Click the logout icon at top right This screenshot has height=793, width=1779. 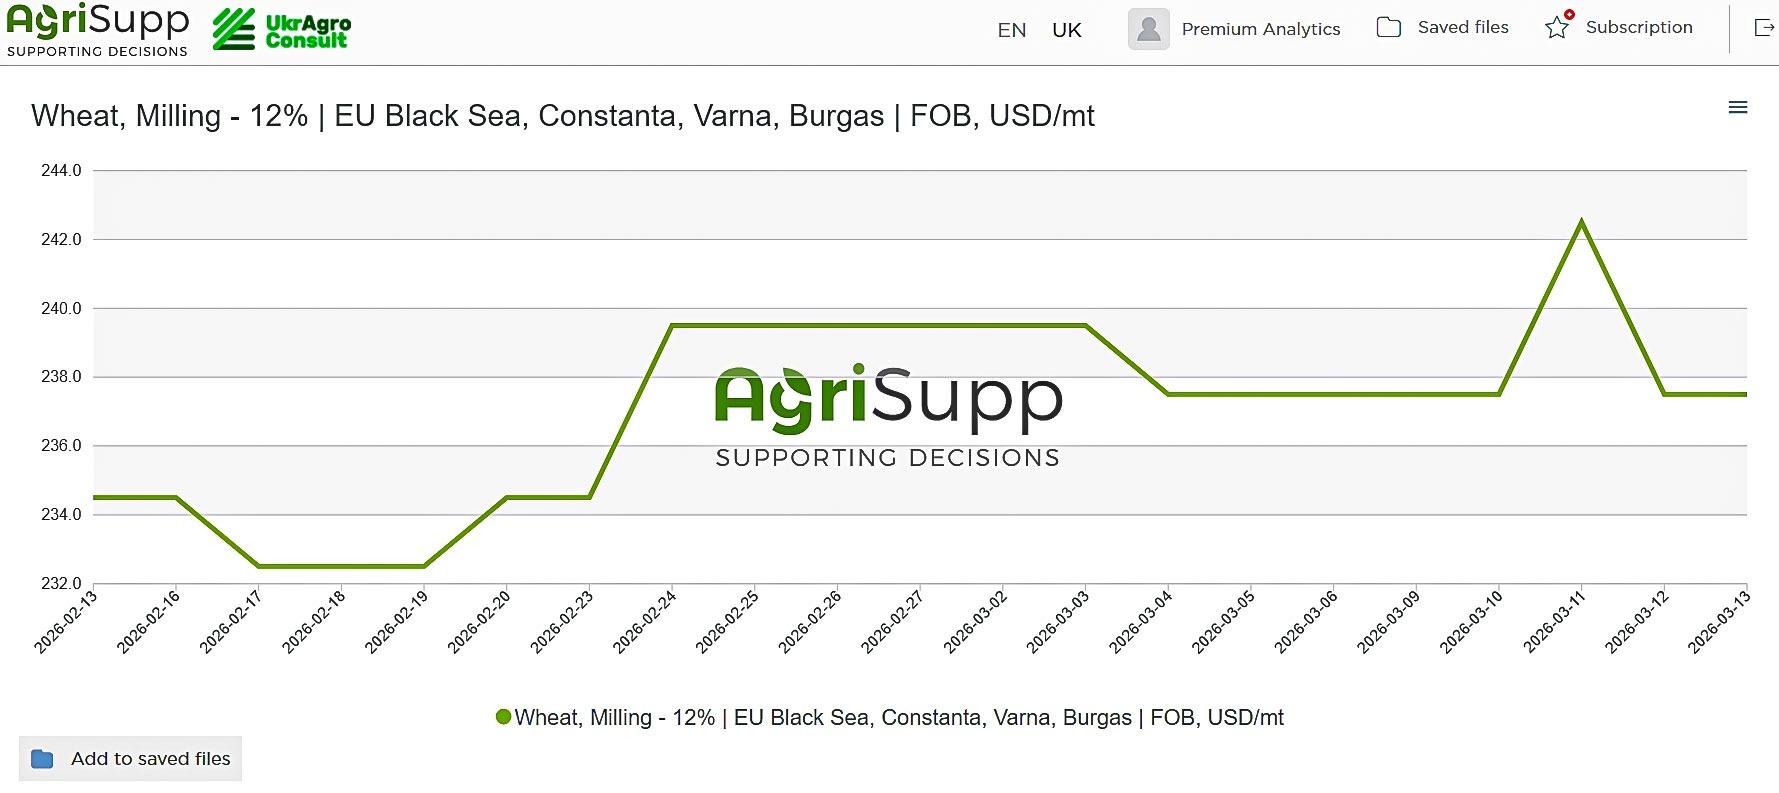point(1764,28)
